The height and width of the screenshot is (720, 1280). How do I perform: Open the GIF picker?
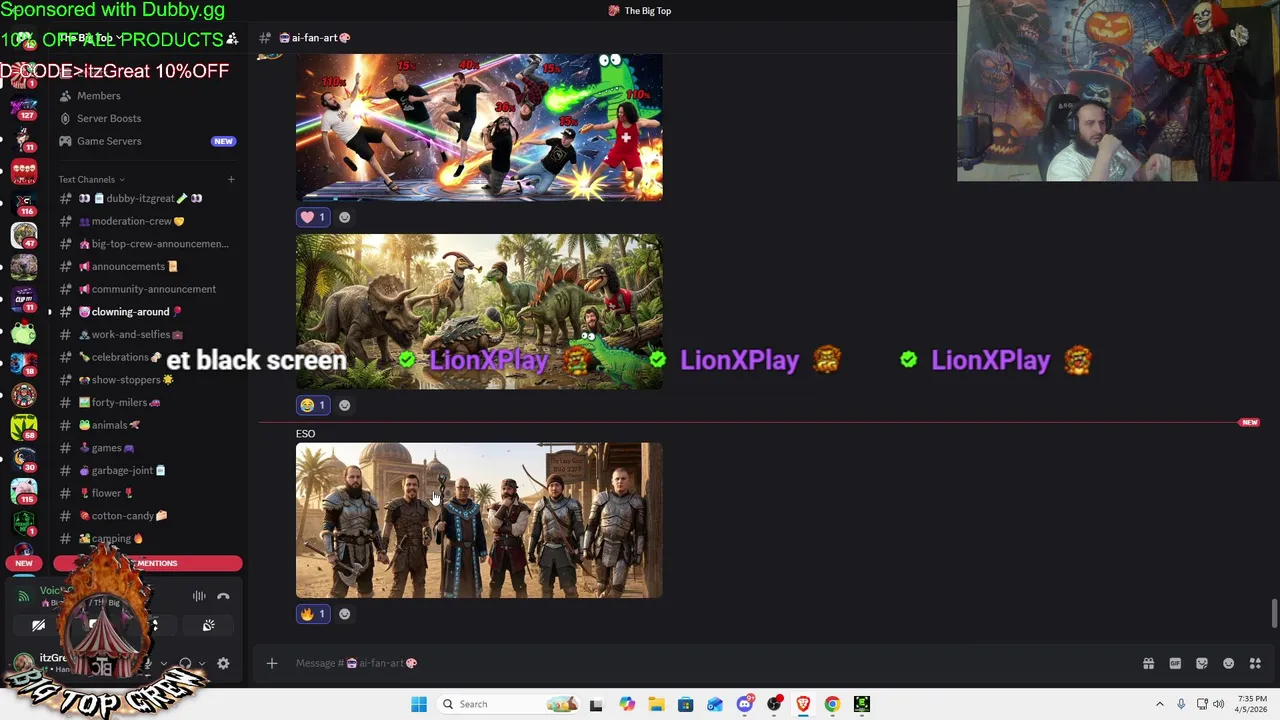(x=1175, y=663)
